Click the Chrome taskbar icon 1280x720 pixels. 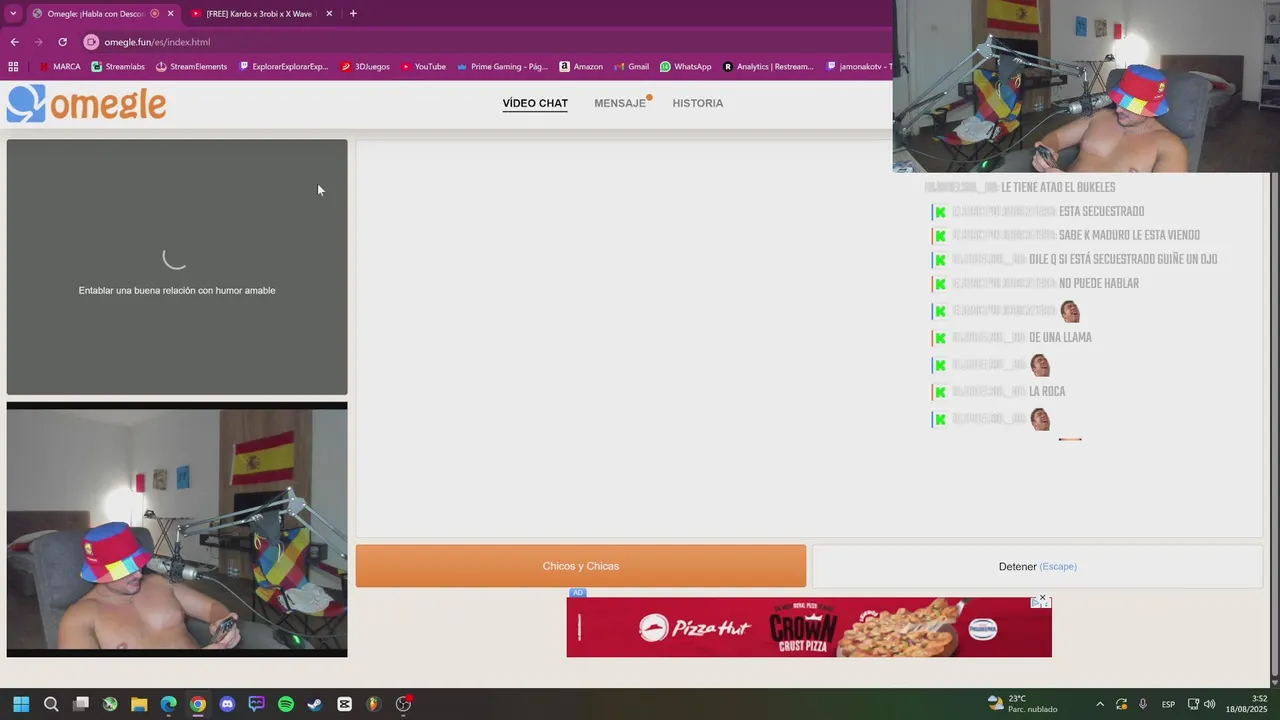[198, 704]
